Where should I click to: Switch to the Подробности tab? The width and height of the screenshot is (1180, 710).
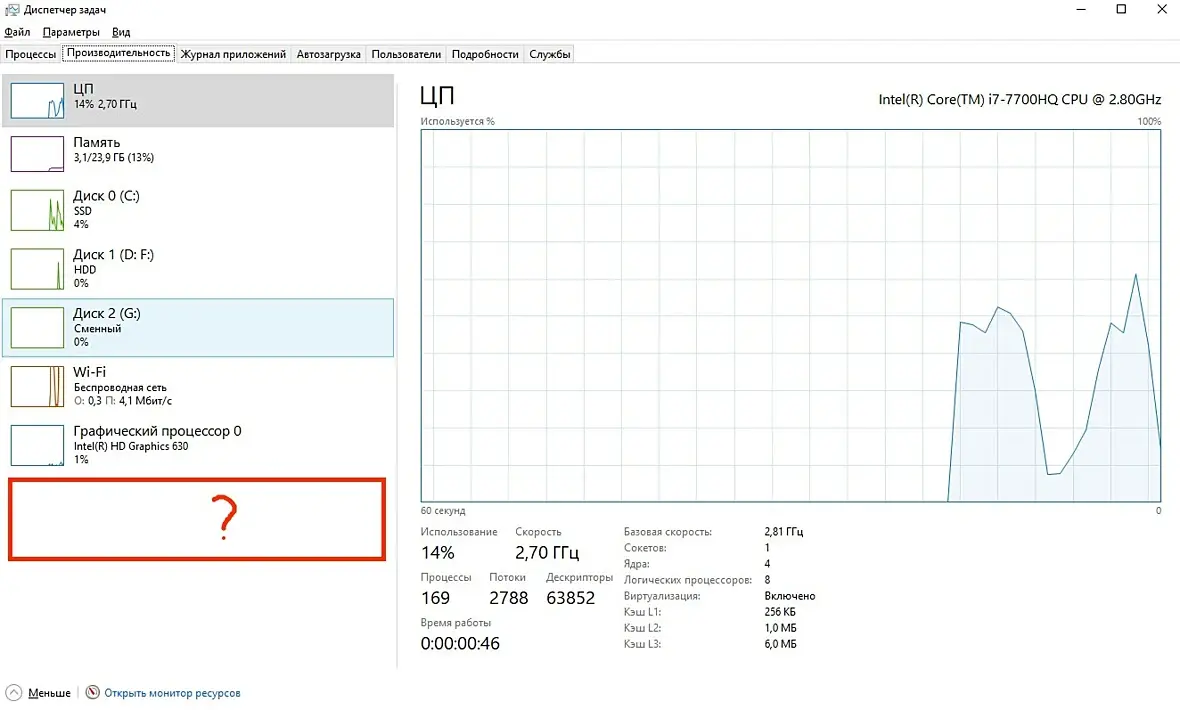pos(485,54)
